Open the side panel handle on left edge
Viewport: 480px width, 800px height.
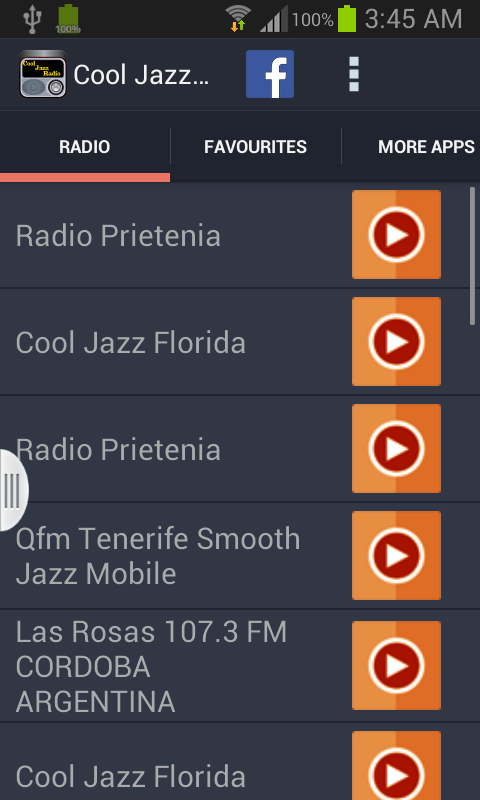pos(13,490)
